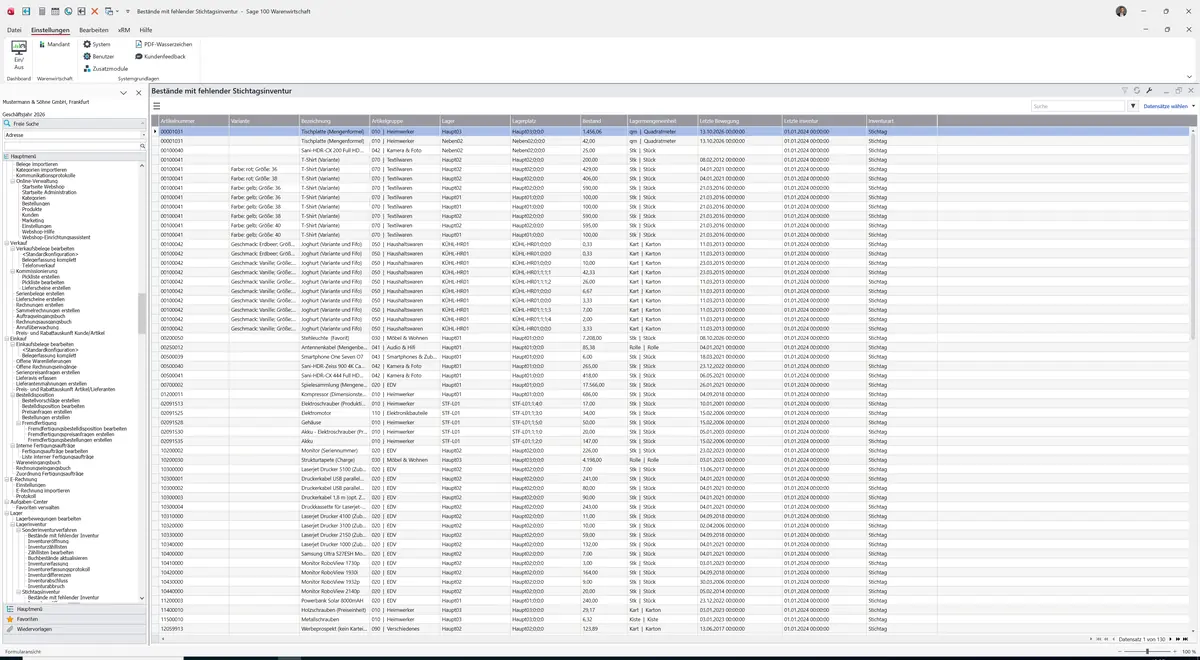The width and height of the screenshot is (1200, 660).
Task: Sort by the Artikelnummer column header
Action: point(194,121)
